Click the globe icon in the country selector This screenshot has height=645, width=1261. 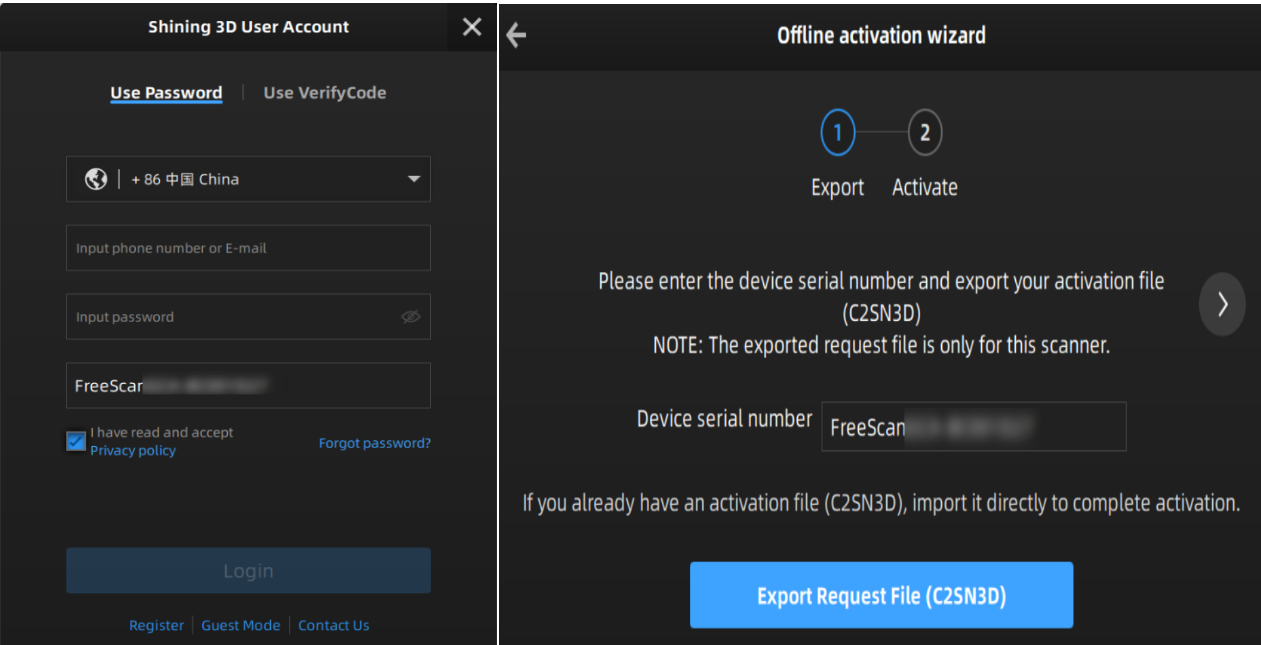click(x=96, y=179)
